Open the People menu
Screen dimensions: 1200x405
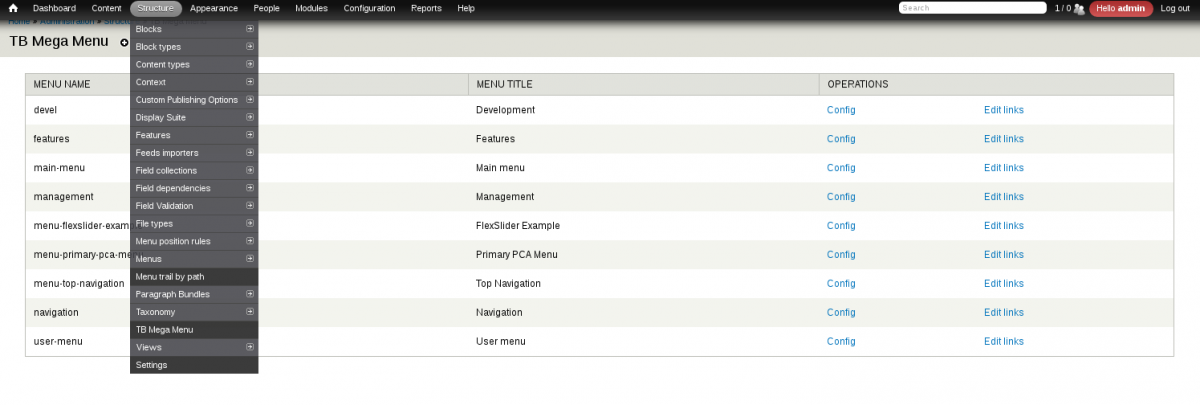[x=267, y=8]
